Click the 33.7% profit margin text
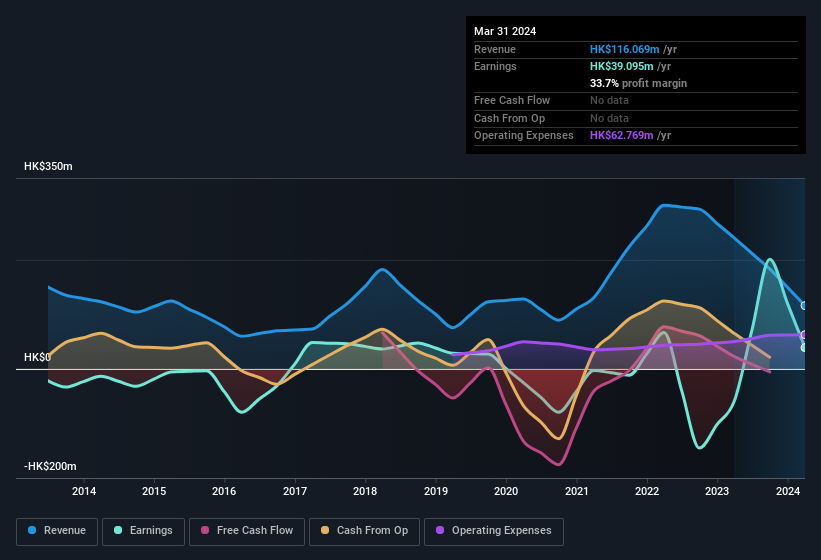Image resolution: width=821 pixels, height=560 pixels. (638, 83)
